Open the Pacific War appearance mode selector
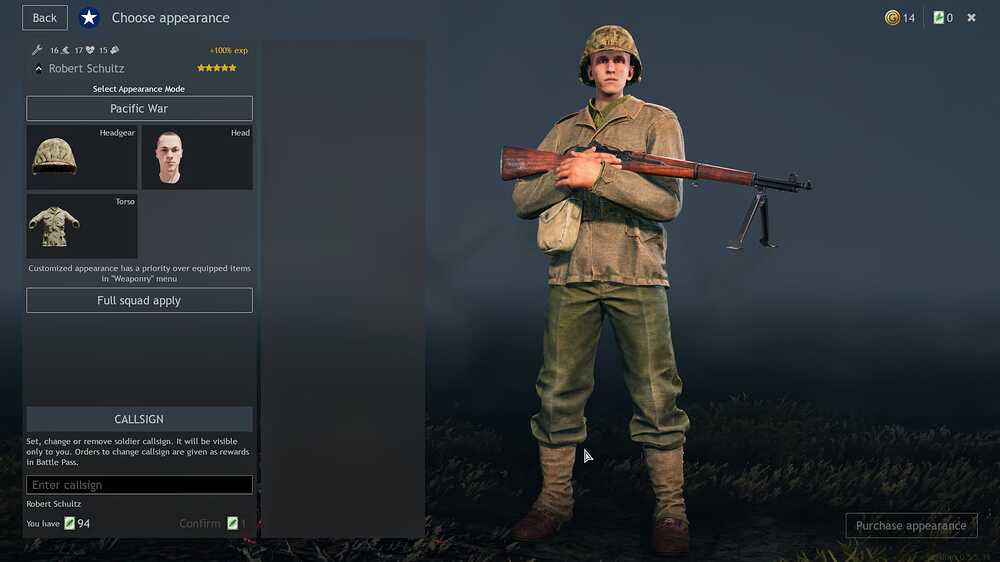The width and height of the screenshot is (1000, 562). 139,108
